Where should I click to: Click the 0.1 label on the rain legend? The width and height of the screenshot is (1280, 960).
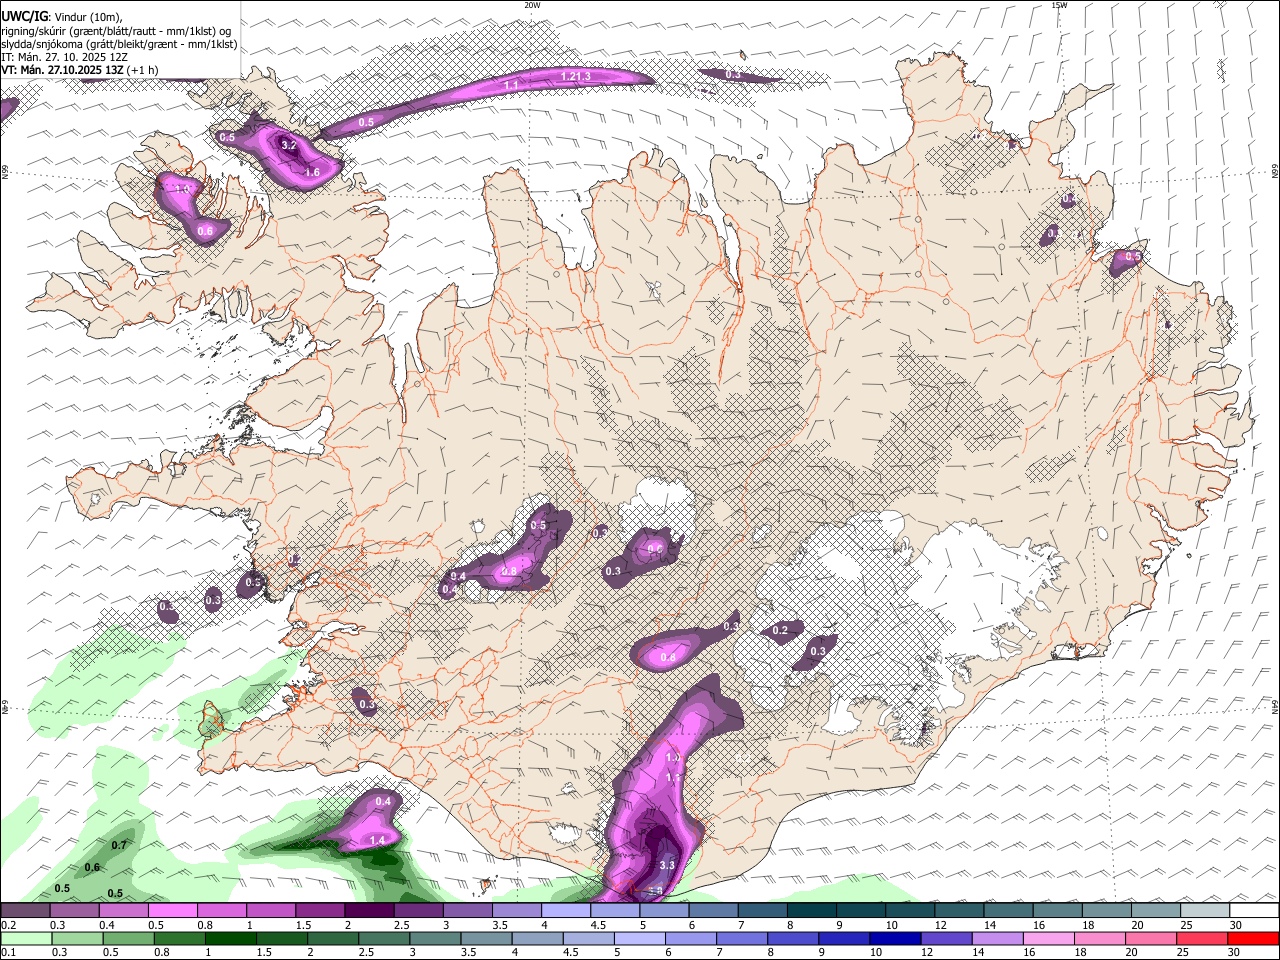8,952
